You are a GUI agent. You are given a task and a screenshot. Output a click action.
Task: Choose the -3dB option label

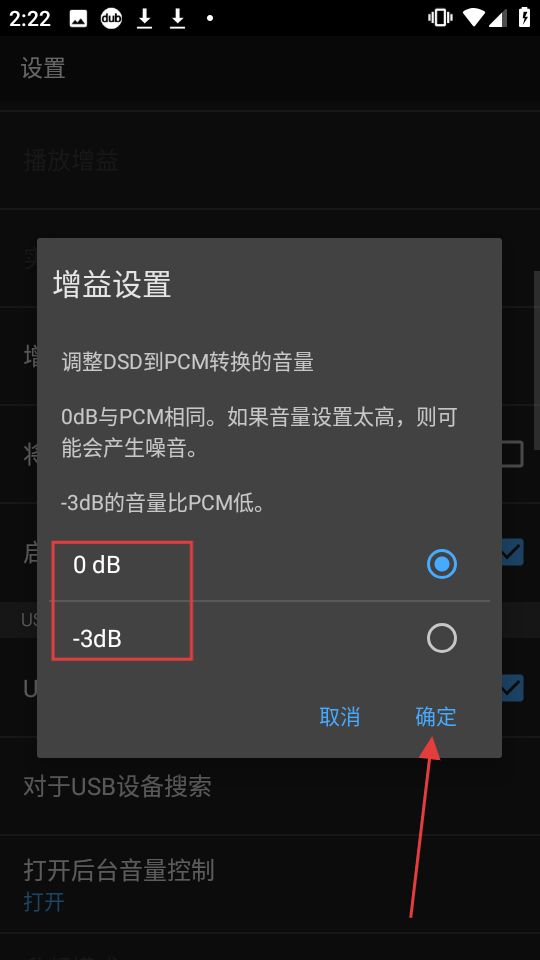coord(97,639)
